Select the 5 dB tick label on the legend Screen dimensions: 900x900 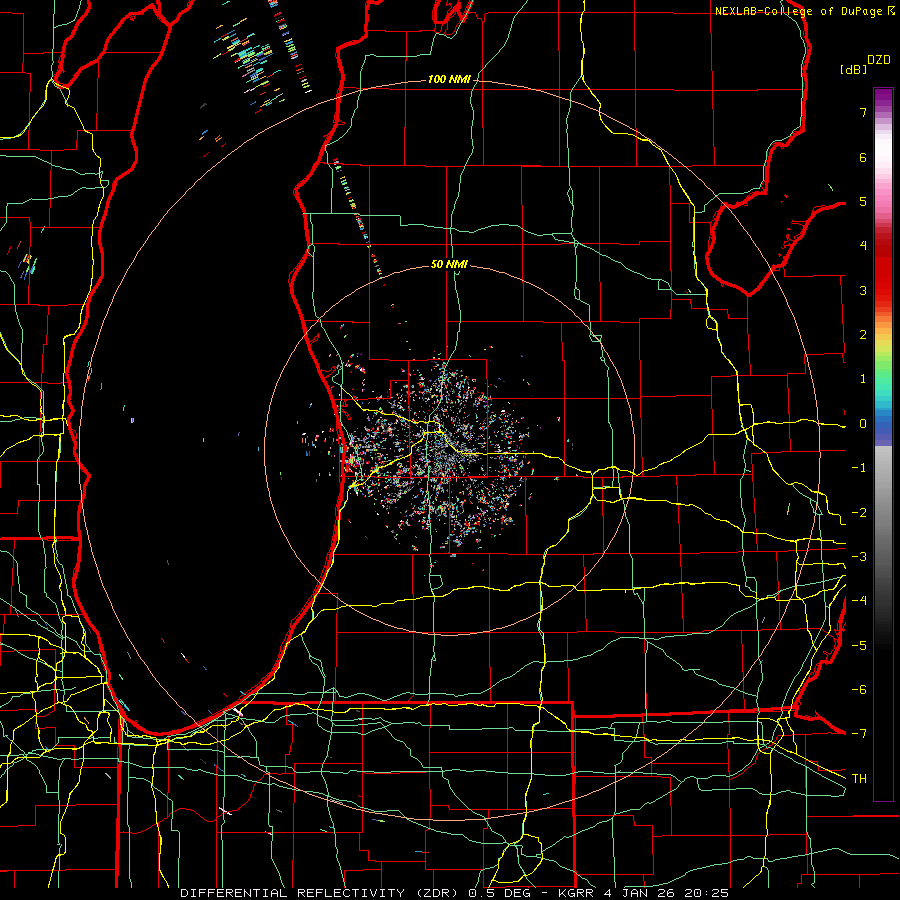click(x=863, y=201)
